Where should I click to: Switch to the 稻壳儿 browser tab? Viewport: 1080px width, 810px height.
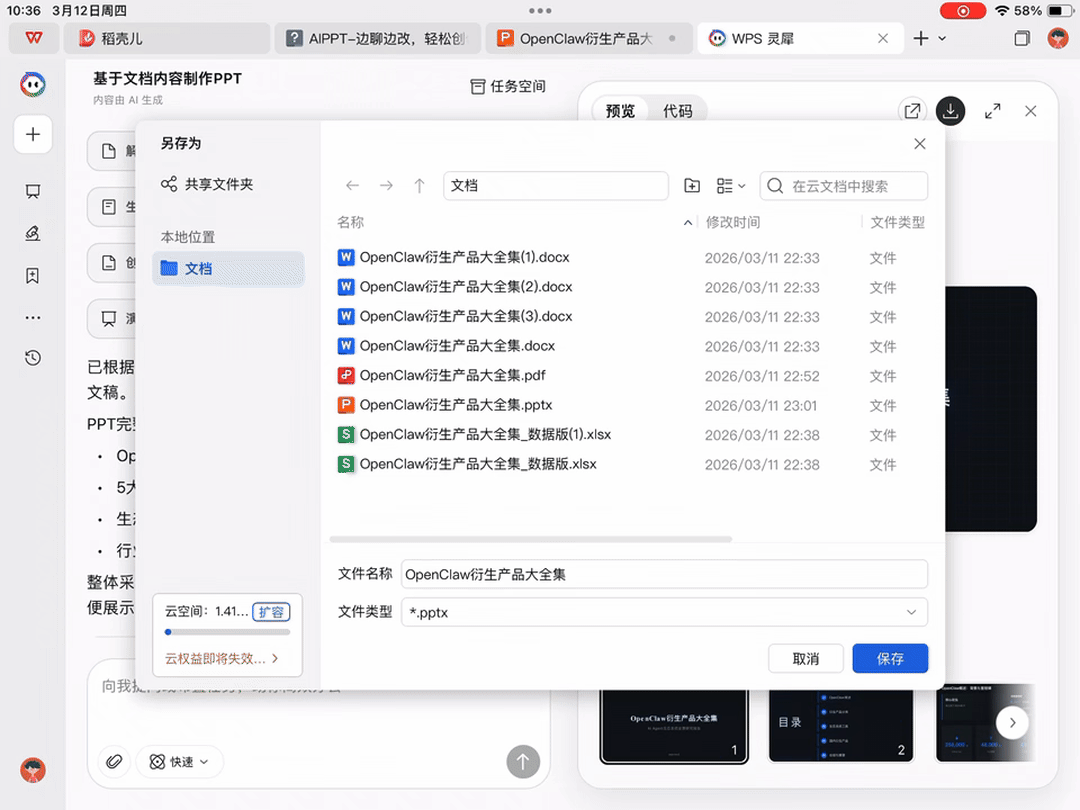point(167,39)
